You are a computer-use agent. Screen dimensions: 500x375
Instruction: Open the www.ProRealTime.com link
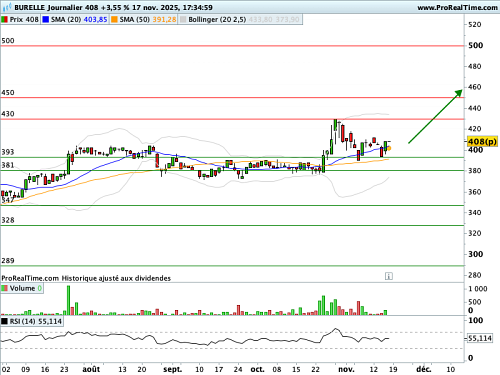[457, 7]
